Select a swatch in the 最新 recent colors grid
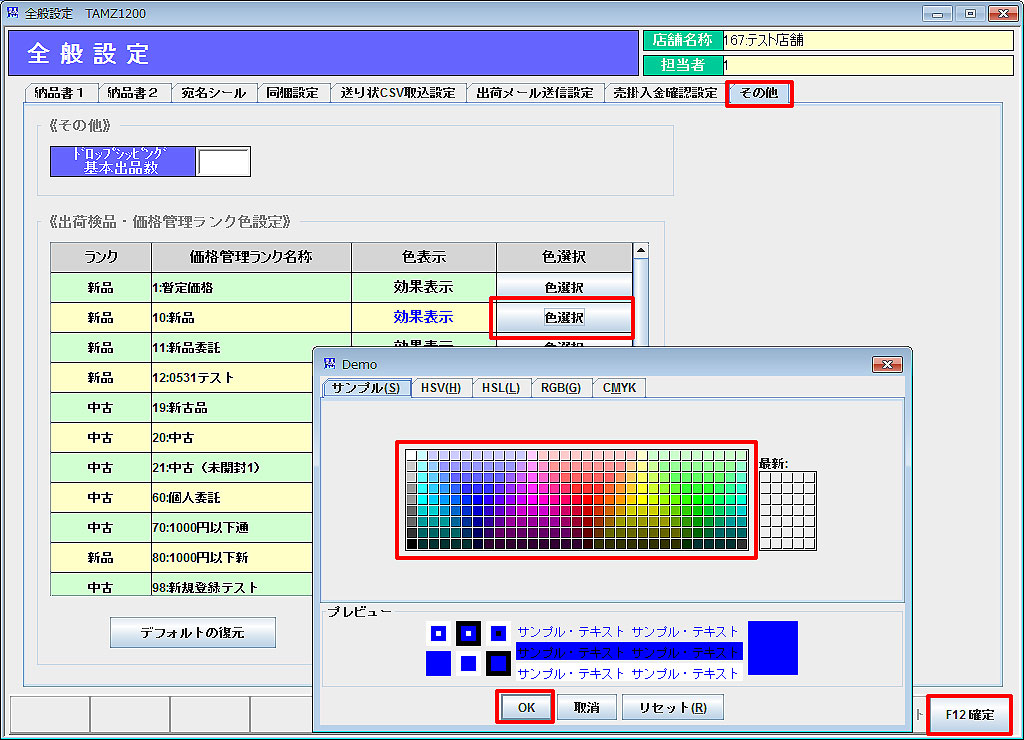The image size is (1024, 740). [x=787, y=510]
